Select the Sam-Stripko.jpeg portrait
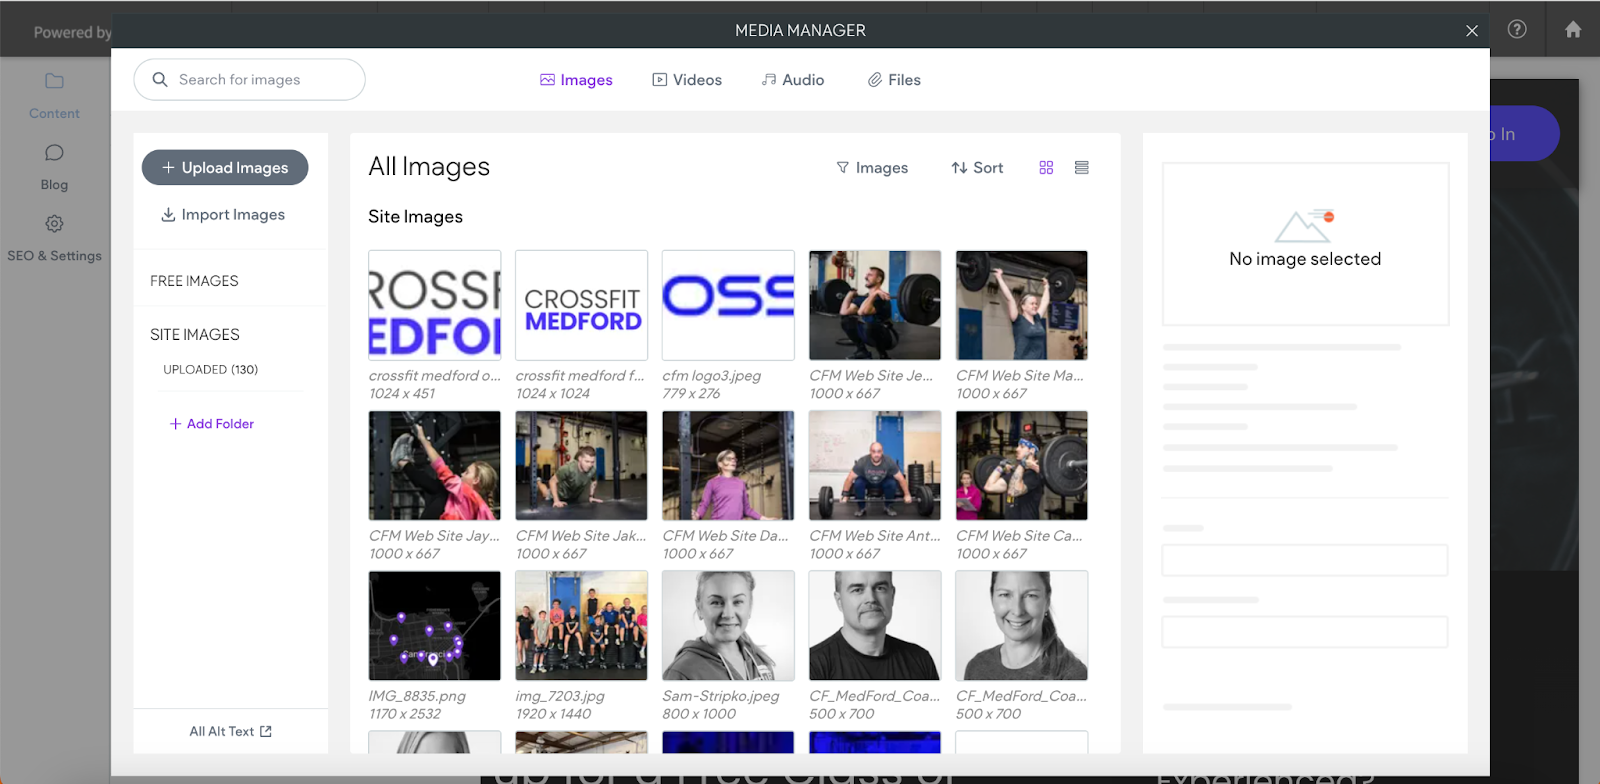Viewport: 1600px width, 784px height. 728,625
